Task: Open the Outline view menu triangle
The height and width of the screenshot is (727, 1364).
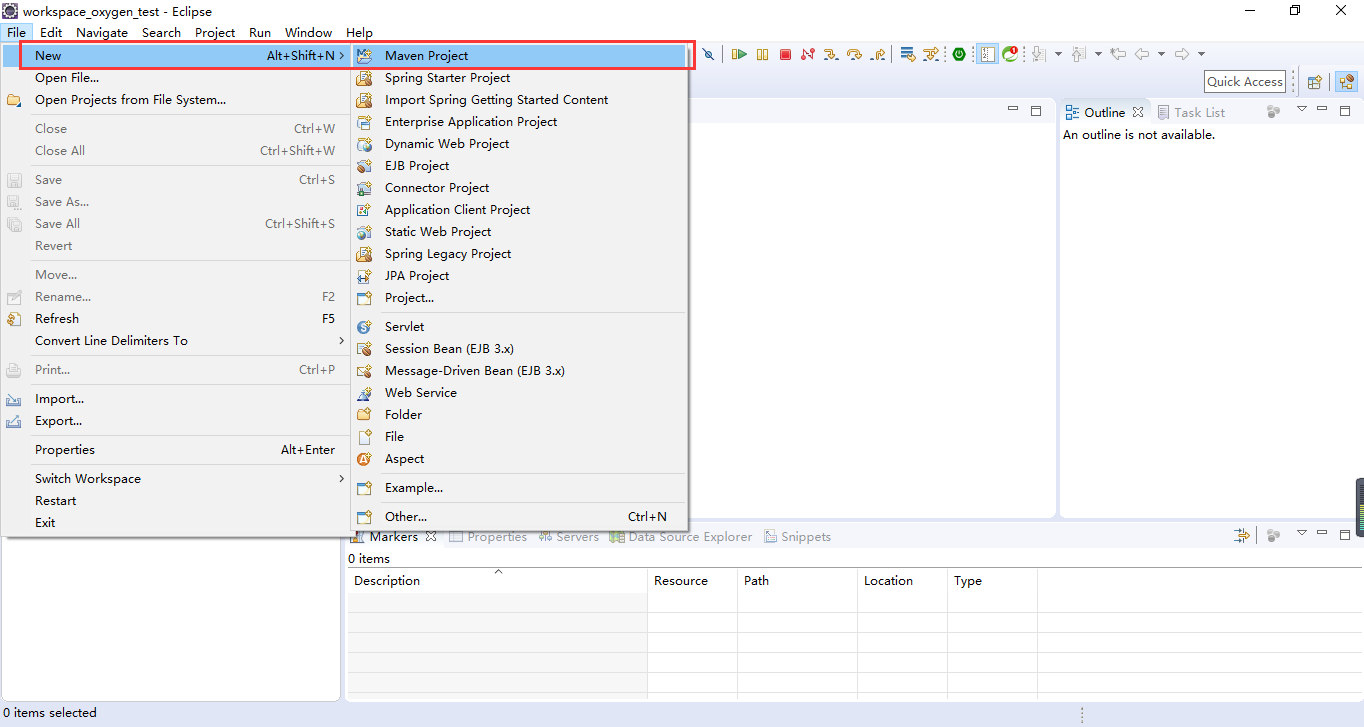Action: (1302, 108)
